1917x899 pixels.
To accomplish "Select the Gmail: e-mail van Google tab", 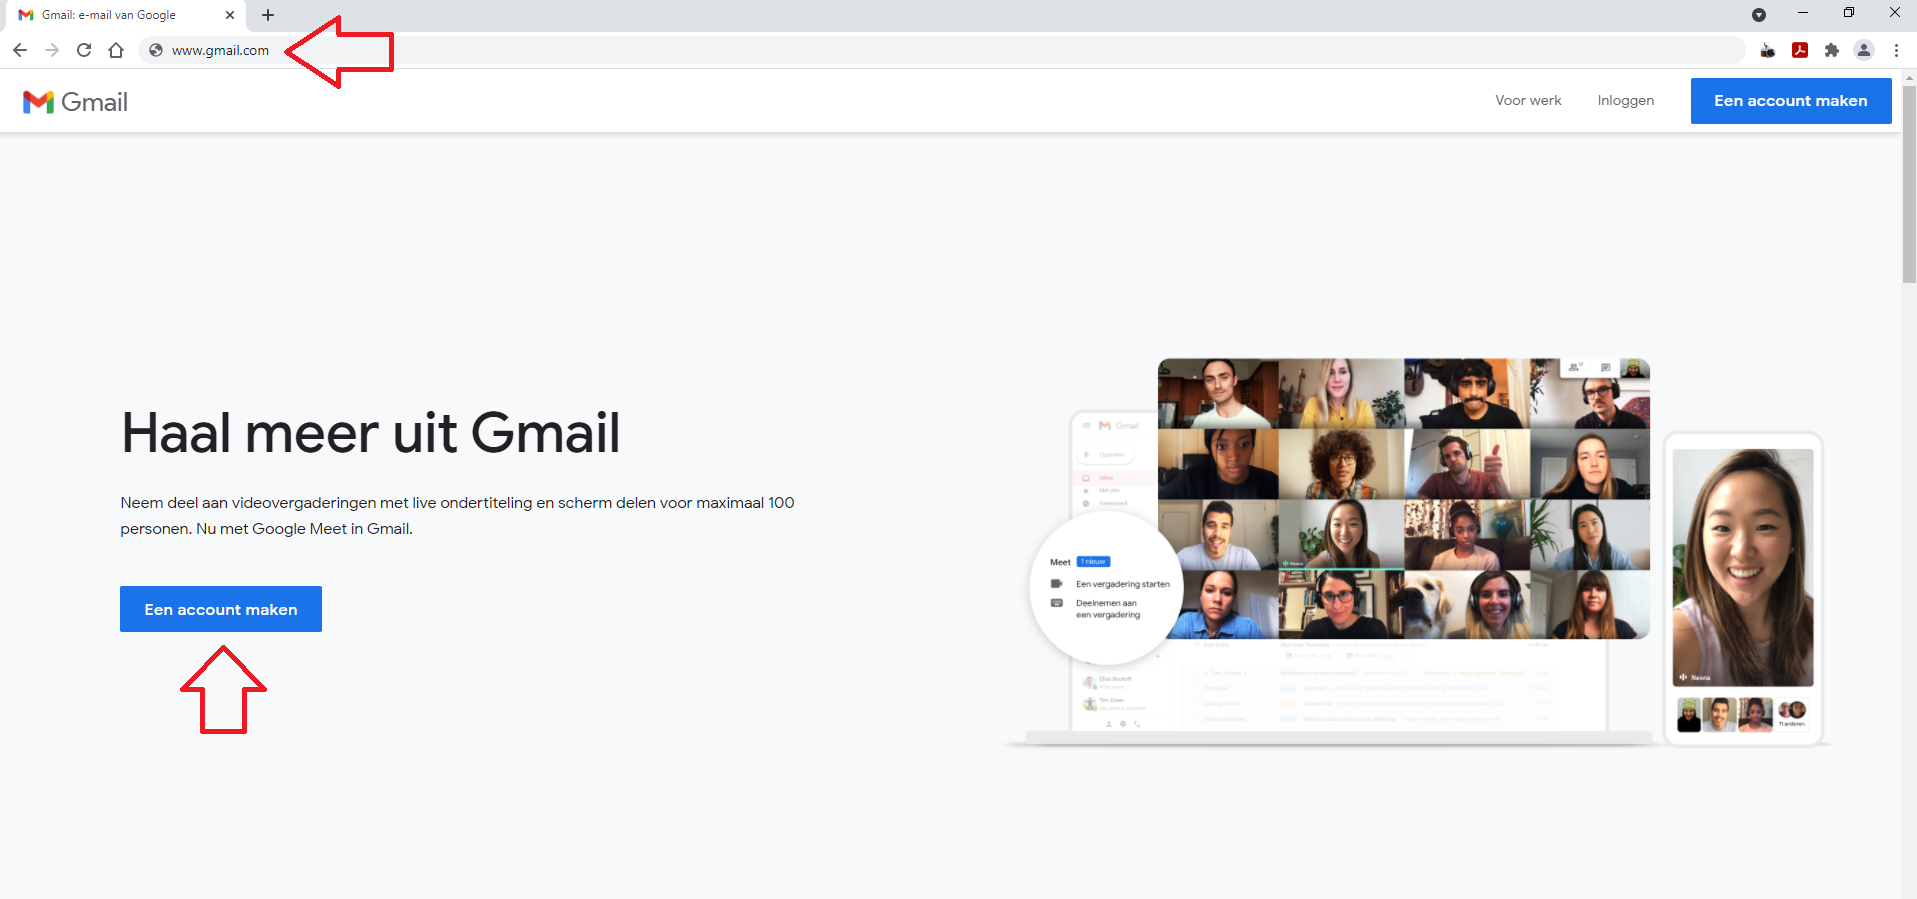I will pos(110,15).
